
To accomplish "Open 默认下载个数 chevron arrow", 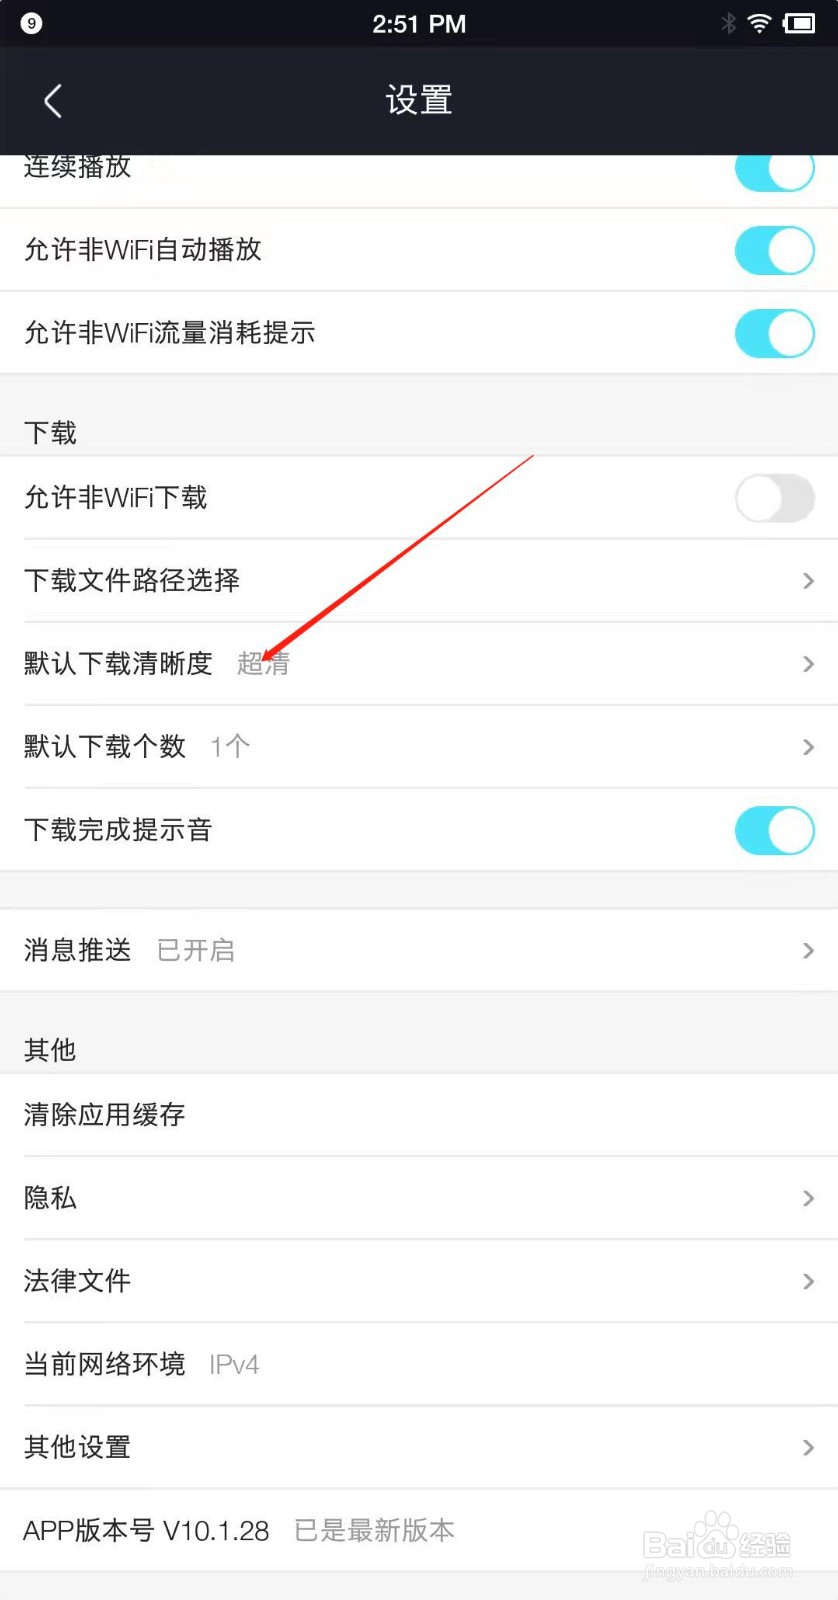I will pos(808,747).
